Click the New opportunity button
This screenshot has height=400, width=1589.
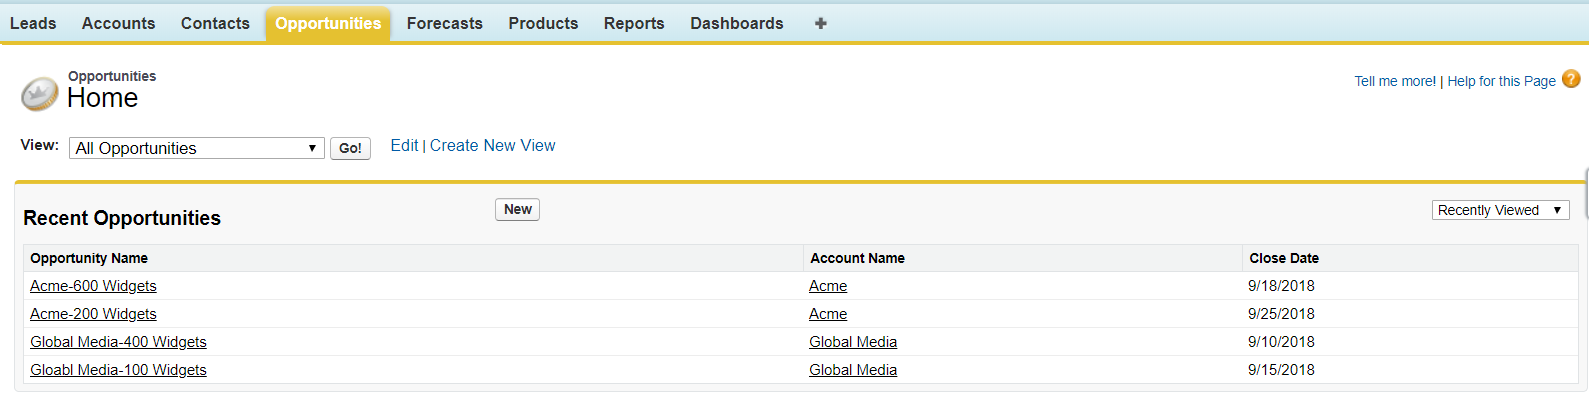[517, 209]
